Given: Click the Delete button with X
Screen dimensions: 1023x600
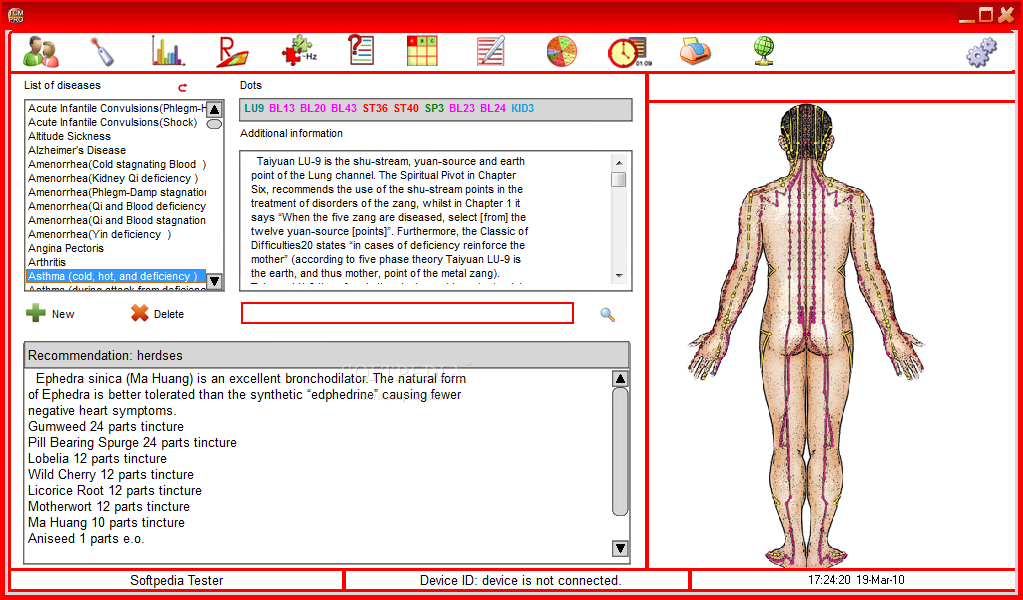Looking at the screenshot, I should click(x=157, y=314).
